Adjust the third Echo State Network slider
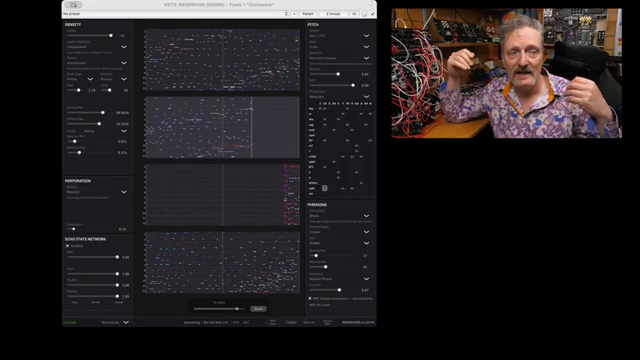The image size is (640, 360). [x=93, y=285]
